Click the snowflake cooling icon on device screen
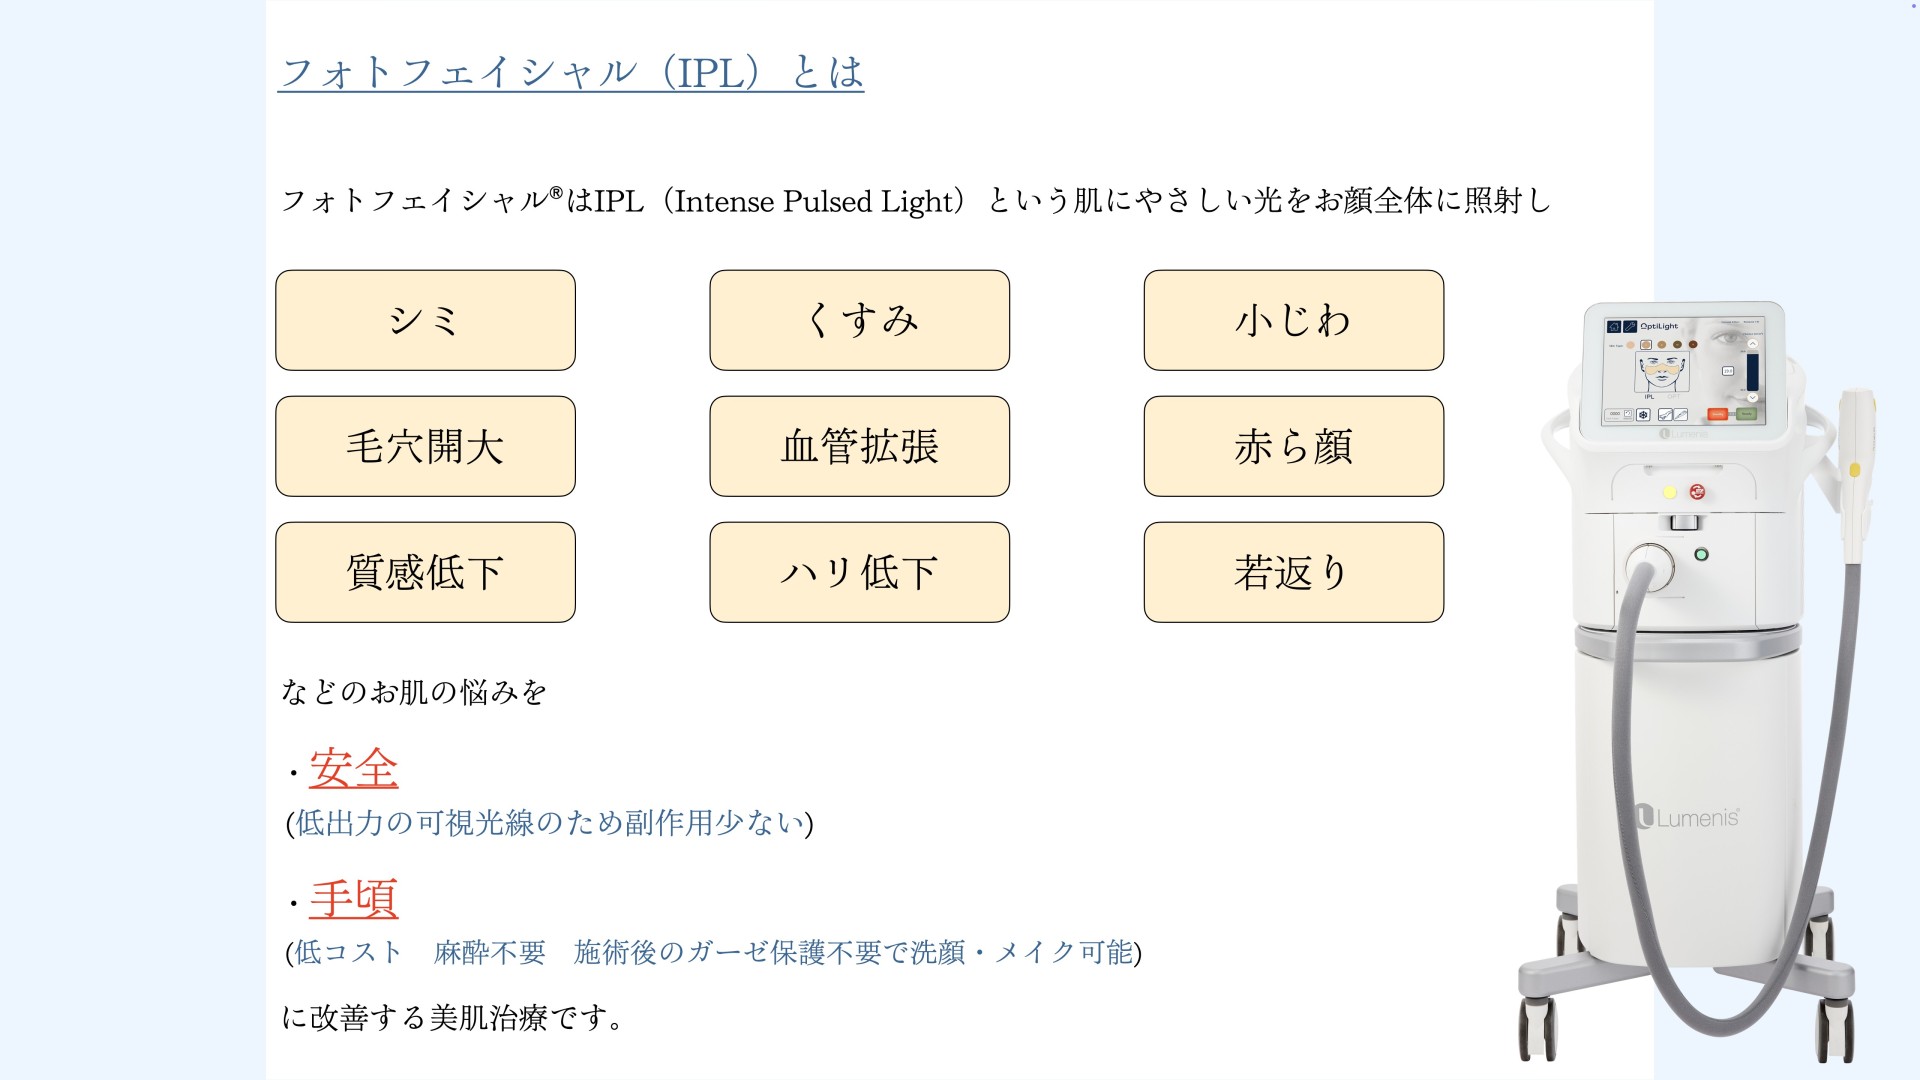This screenshot has width=1920, height=1080. (x=1643, y=414)
